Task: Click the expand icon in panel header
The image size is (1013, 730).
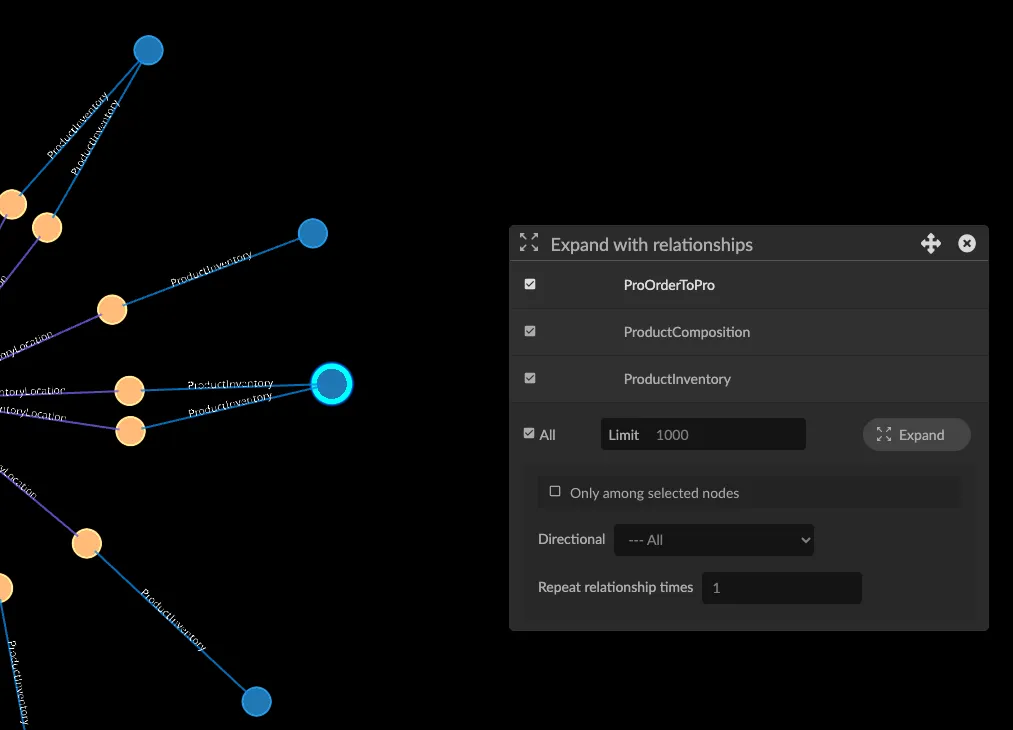Action: 529,242
